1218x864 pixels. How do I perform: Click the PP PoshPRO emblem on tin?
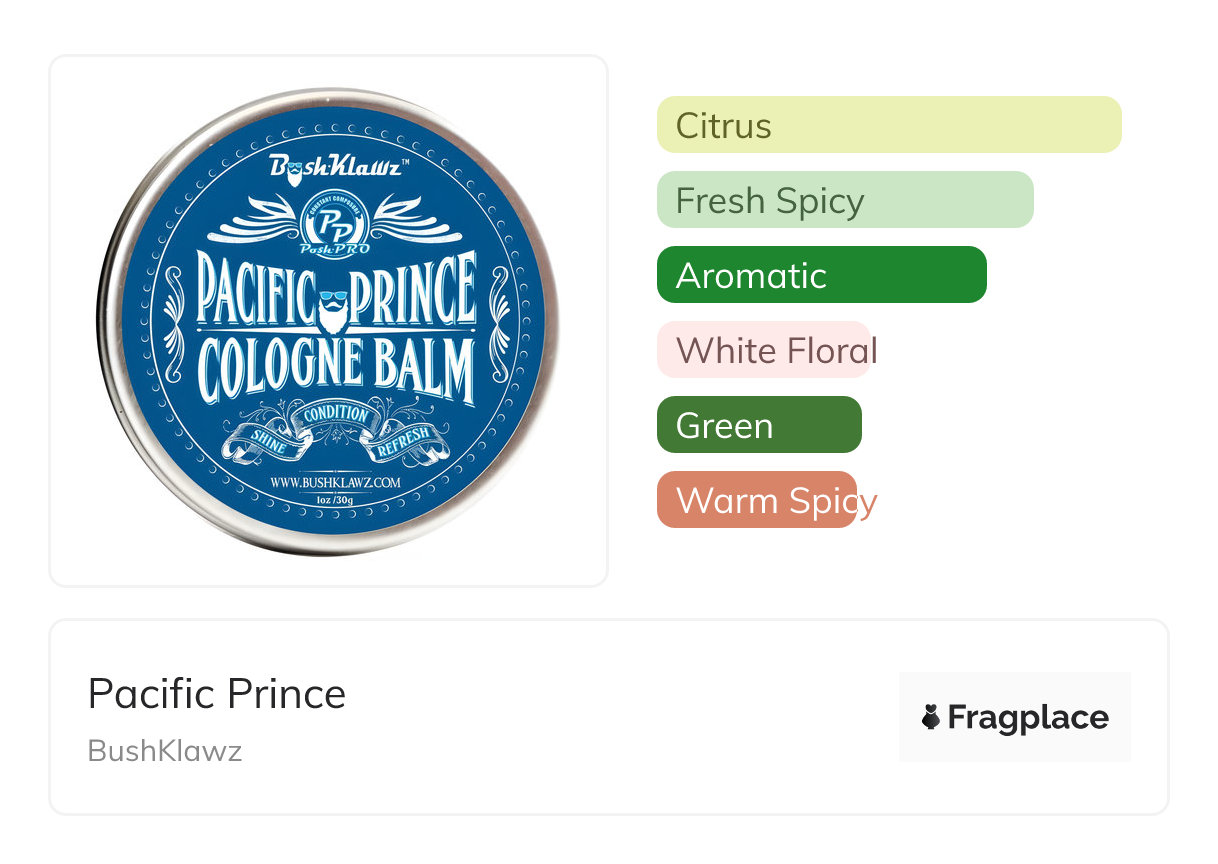tap(335, 225)
